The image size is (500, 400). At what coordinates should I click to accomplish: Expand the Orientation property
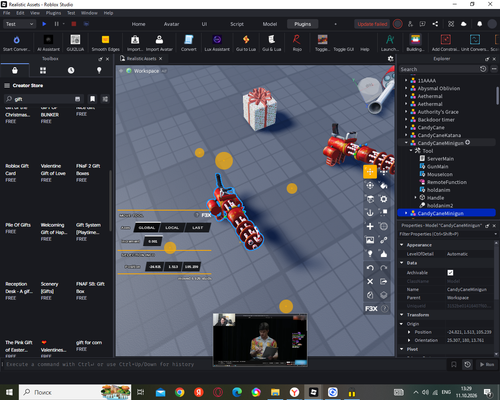pos(409,340)
